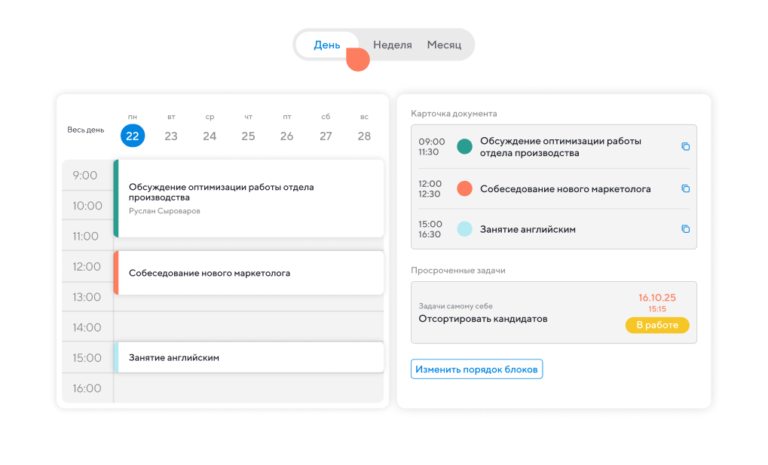Click the 12:00 12:30 time range
This screenshot has height=465, width=768.
(430, 189)
